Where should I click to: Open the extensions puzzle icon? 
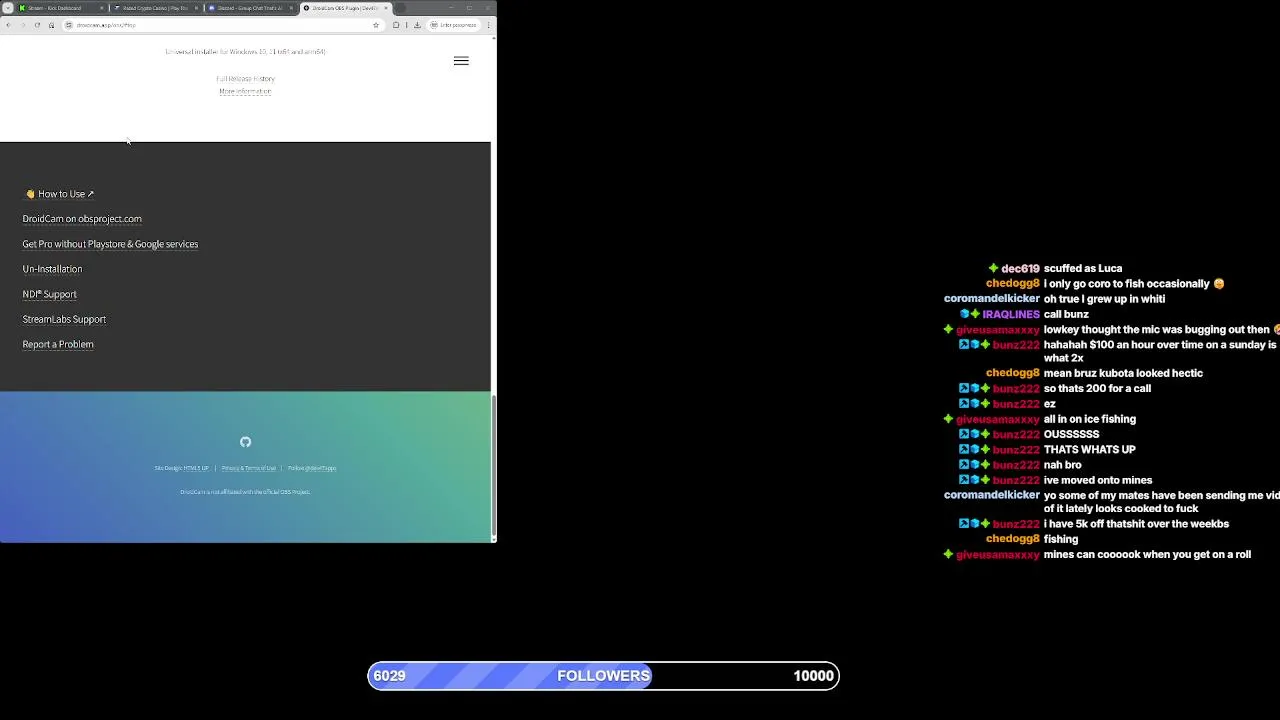396,25
